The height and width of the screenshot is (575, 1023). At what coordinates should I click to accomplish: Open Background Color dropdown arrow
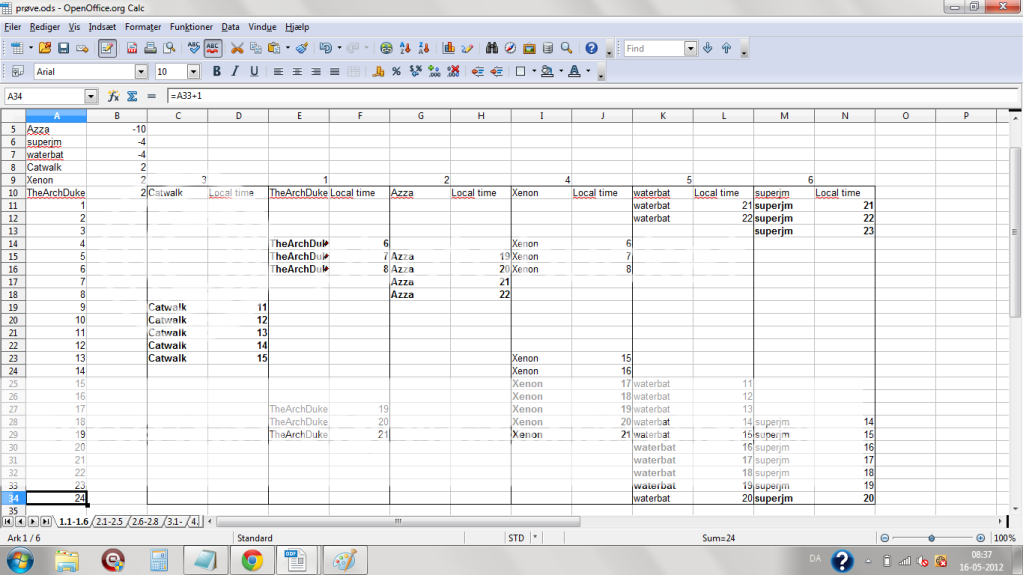coord(561,72)
